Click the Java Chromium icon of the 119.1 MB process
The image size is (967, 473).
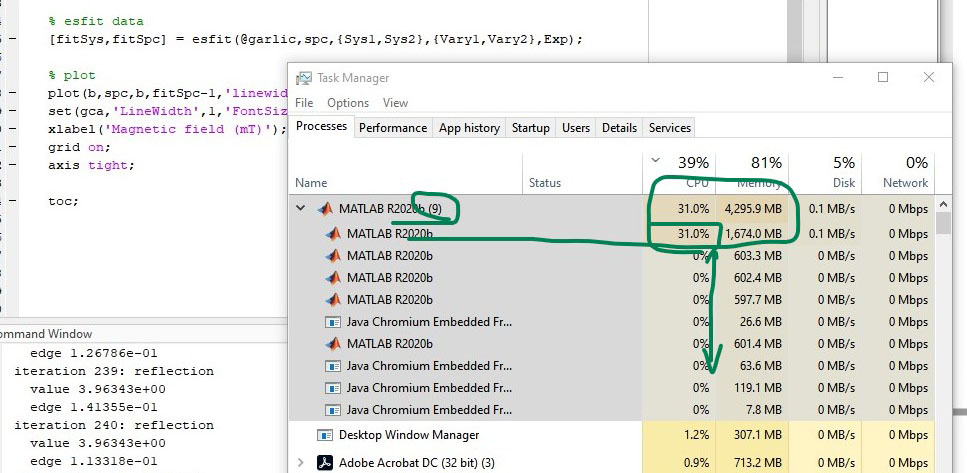(333, 388)
